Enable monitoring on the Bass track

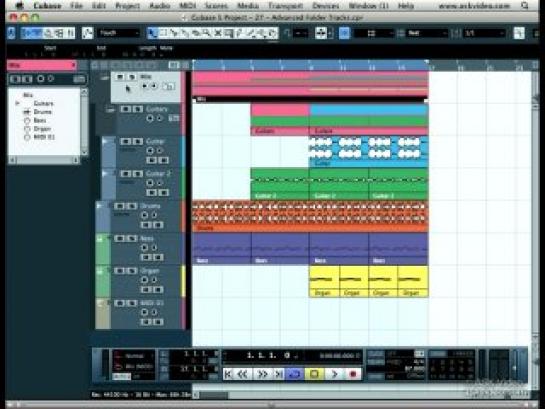154,248
